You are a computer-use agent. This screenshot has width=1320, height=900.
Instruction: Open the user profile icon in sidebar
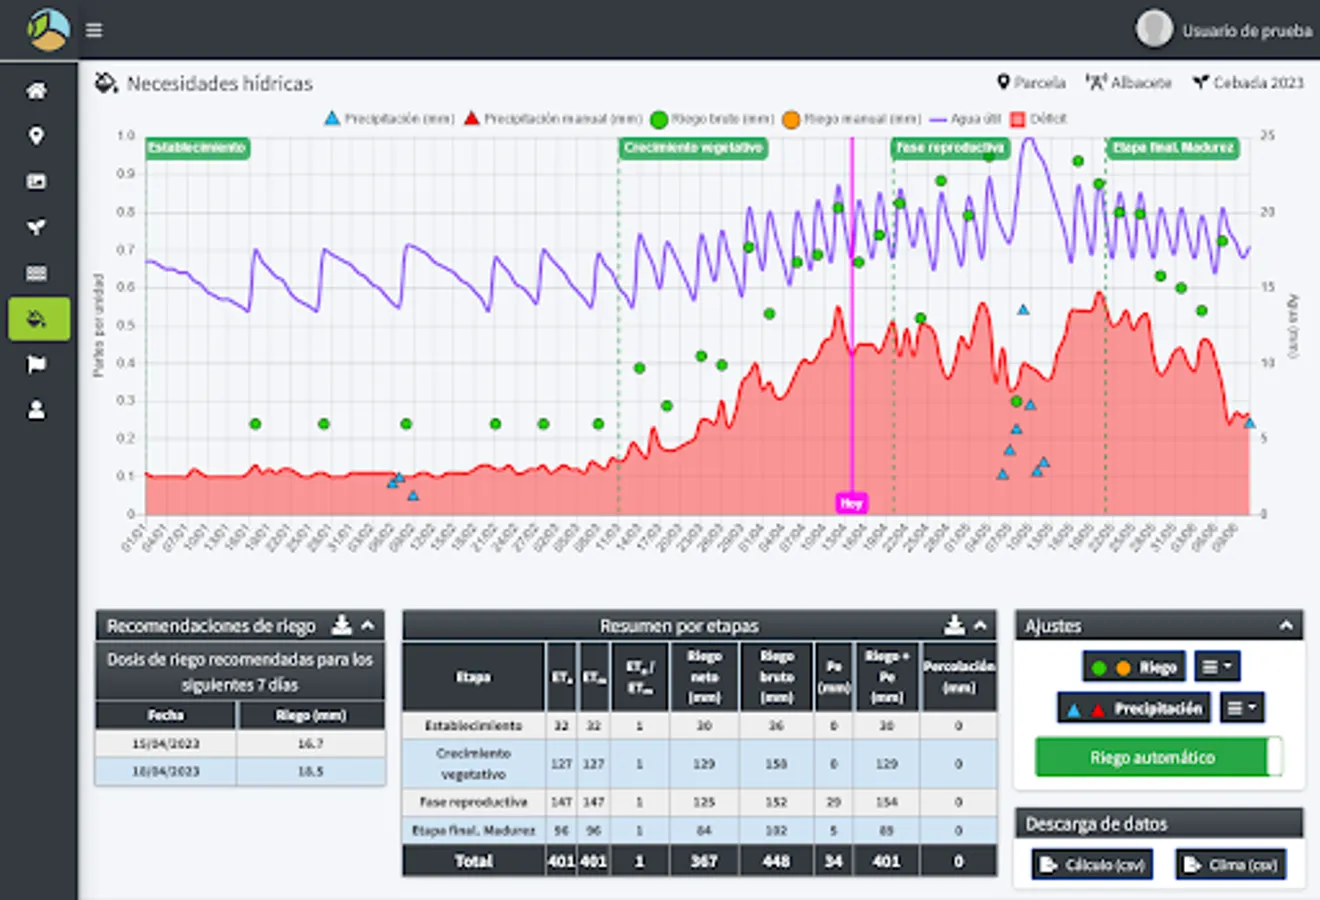point(36,410)
